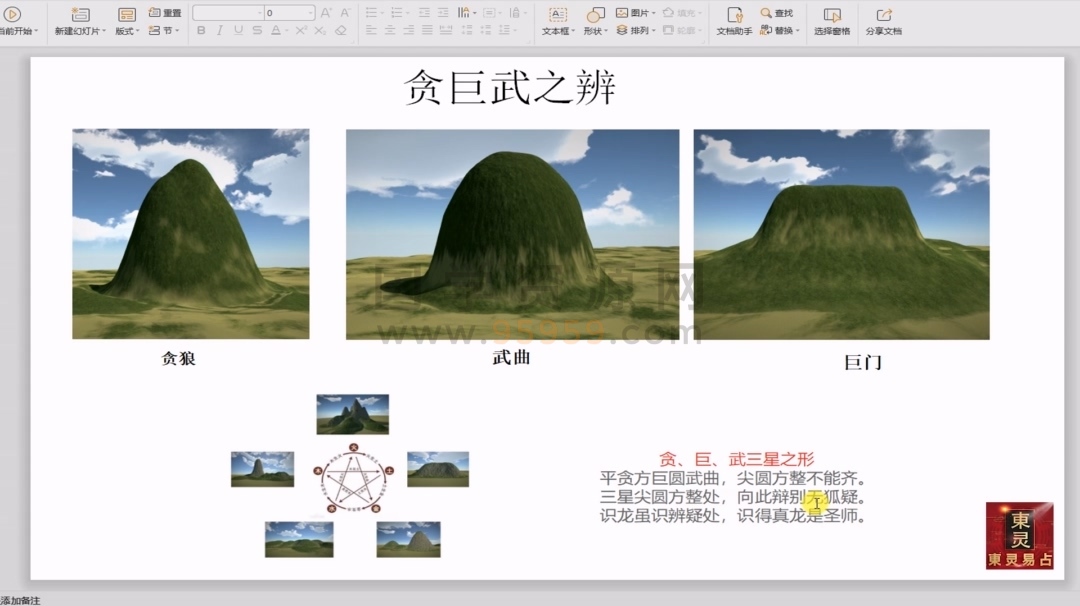
Task: Select the five-elements pentagram diagram
Action: coord(353,479)
